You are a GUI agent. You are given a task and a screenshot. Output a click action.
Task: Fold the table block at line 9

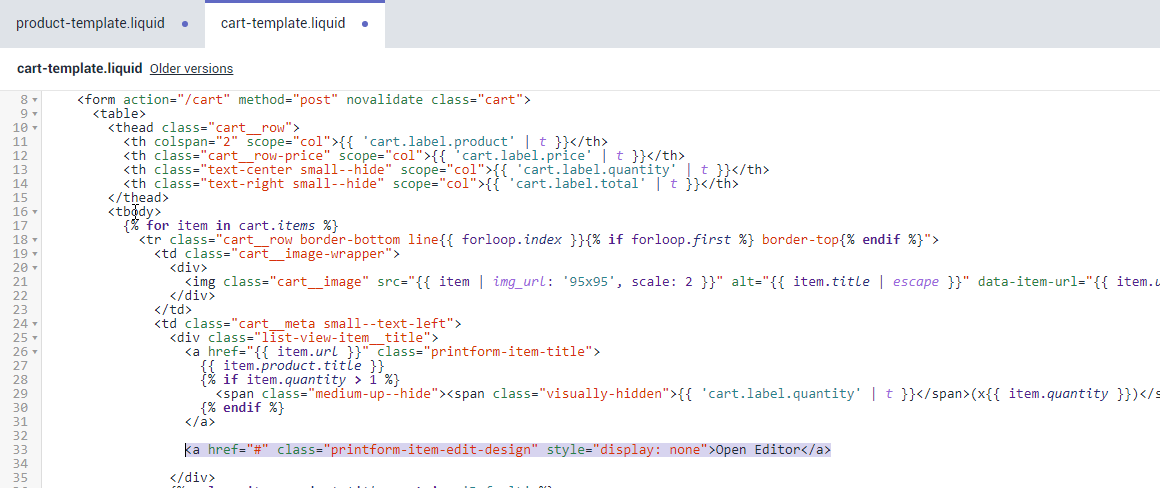coord(36,114)
